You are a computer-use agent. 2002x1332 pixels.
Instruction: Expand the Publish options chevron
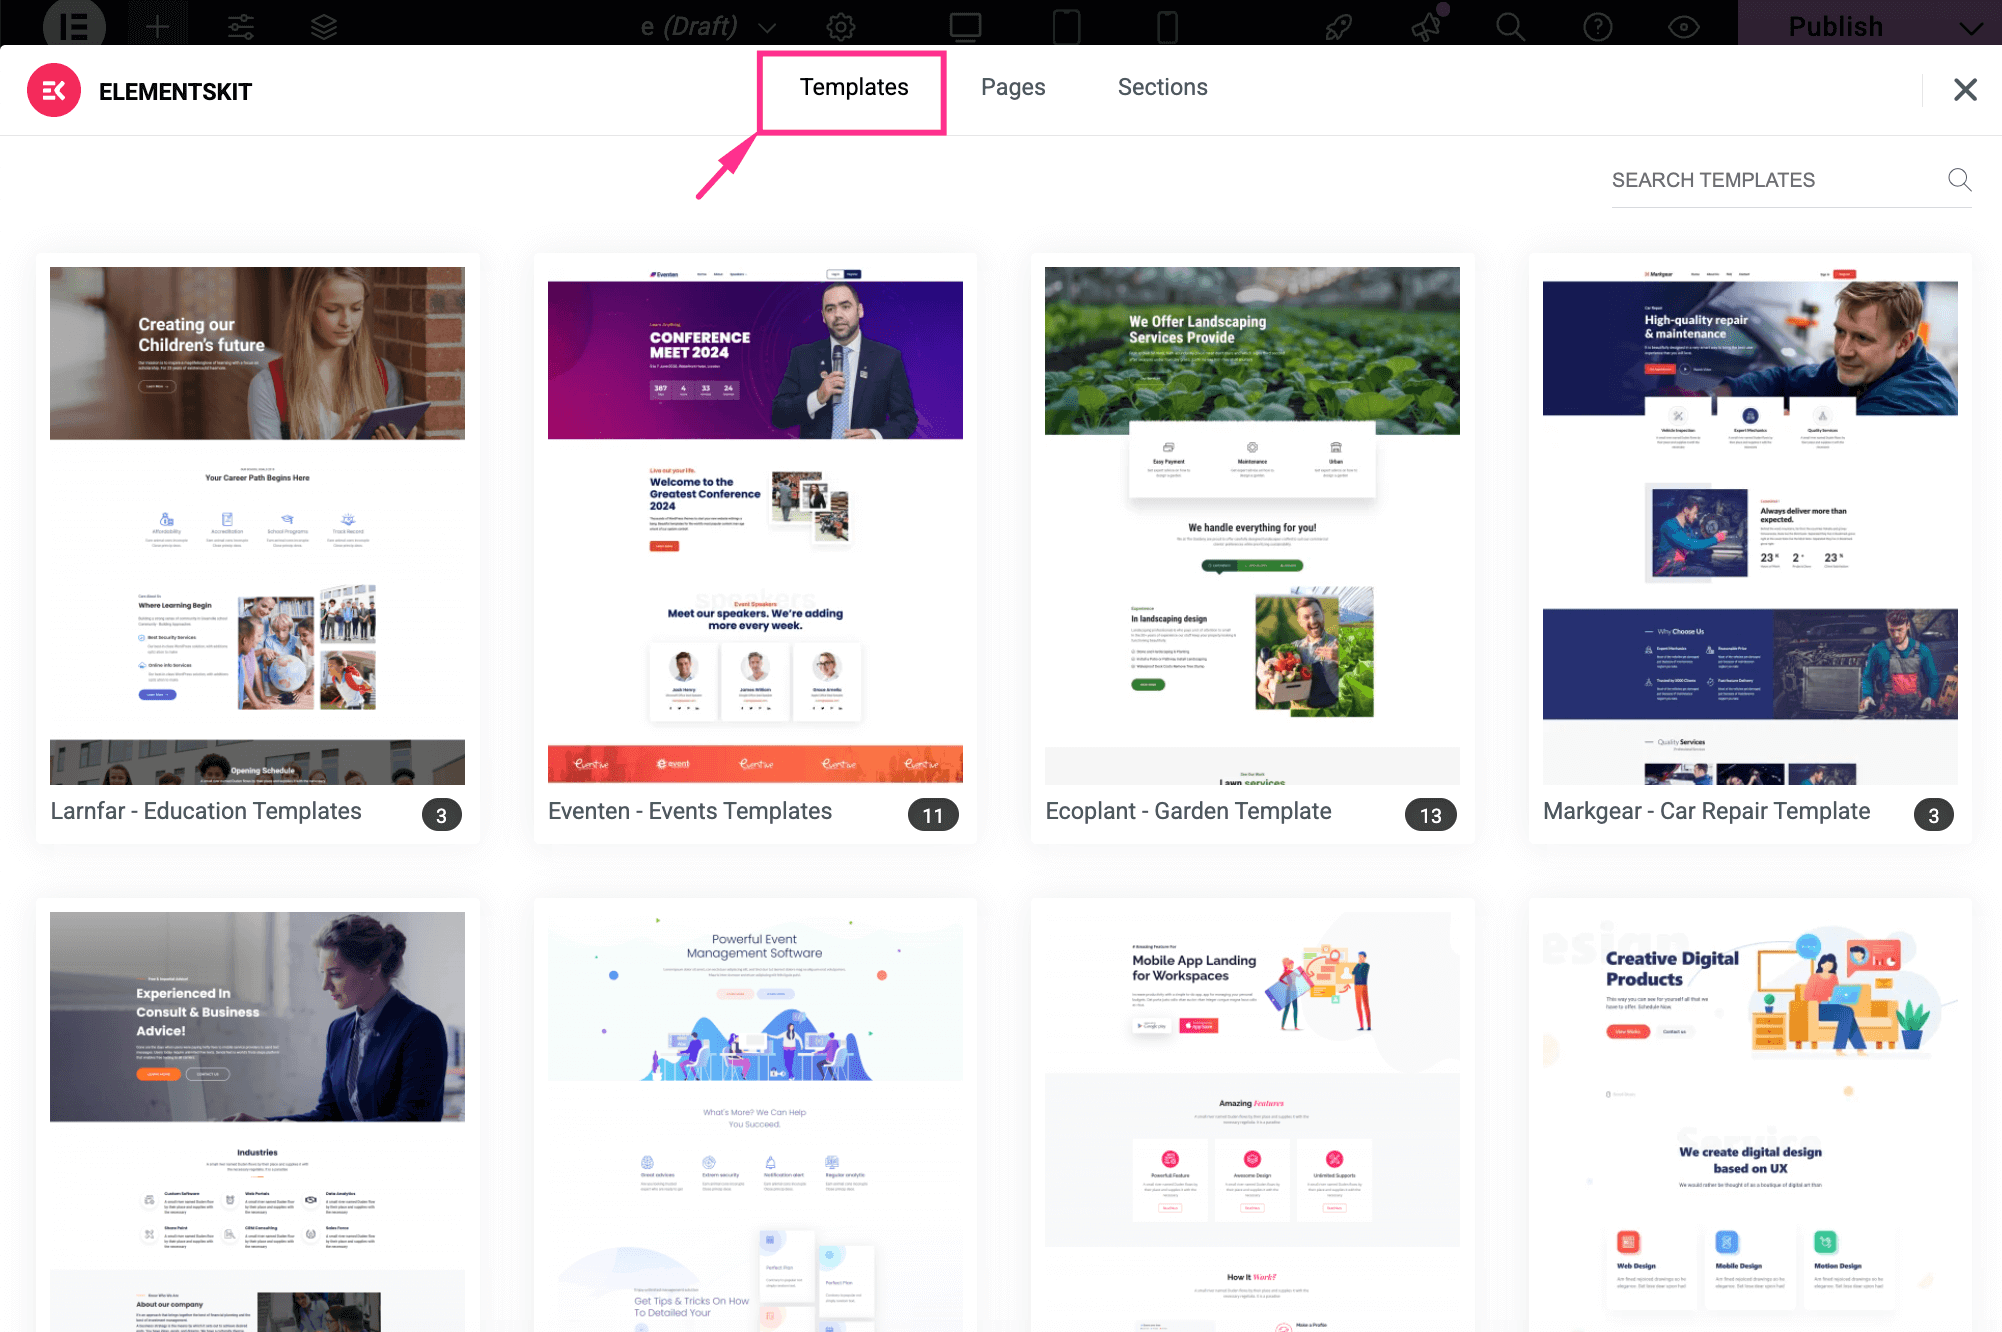click(x=1971, y=27)
